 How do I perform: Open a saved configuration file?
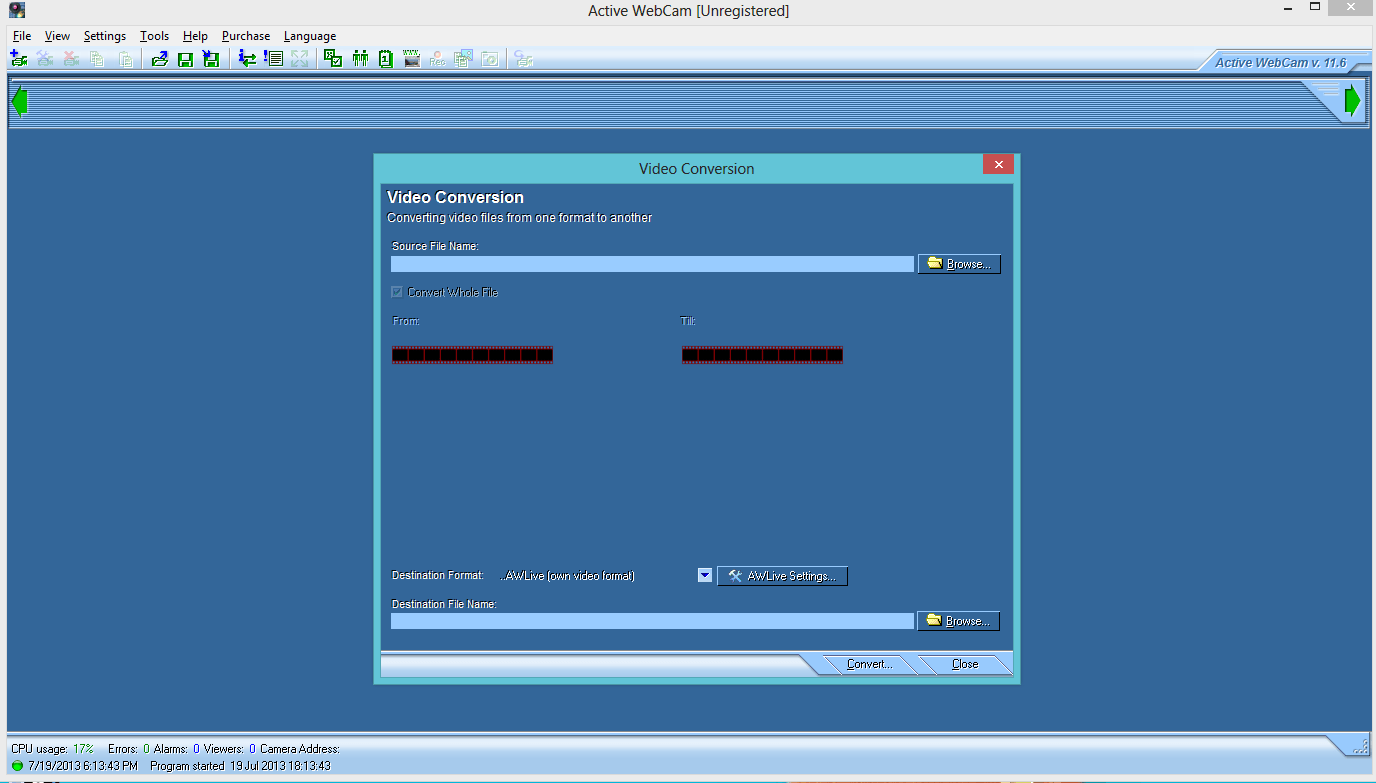tap(159, 58)
